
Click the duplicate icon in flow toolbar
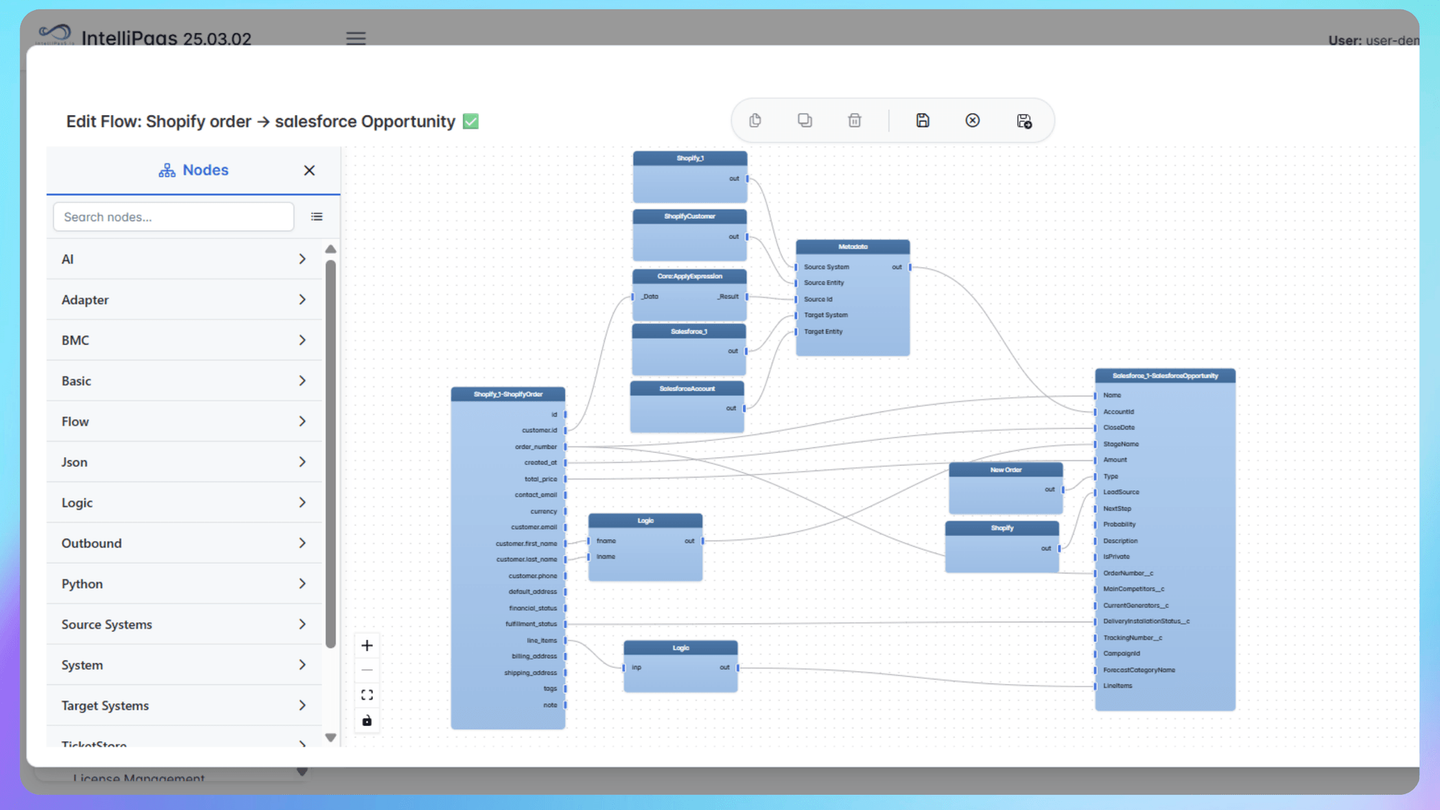(x=805, y=121)
